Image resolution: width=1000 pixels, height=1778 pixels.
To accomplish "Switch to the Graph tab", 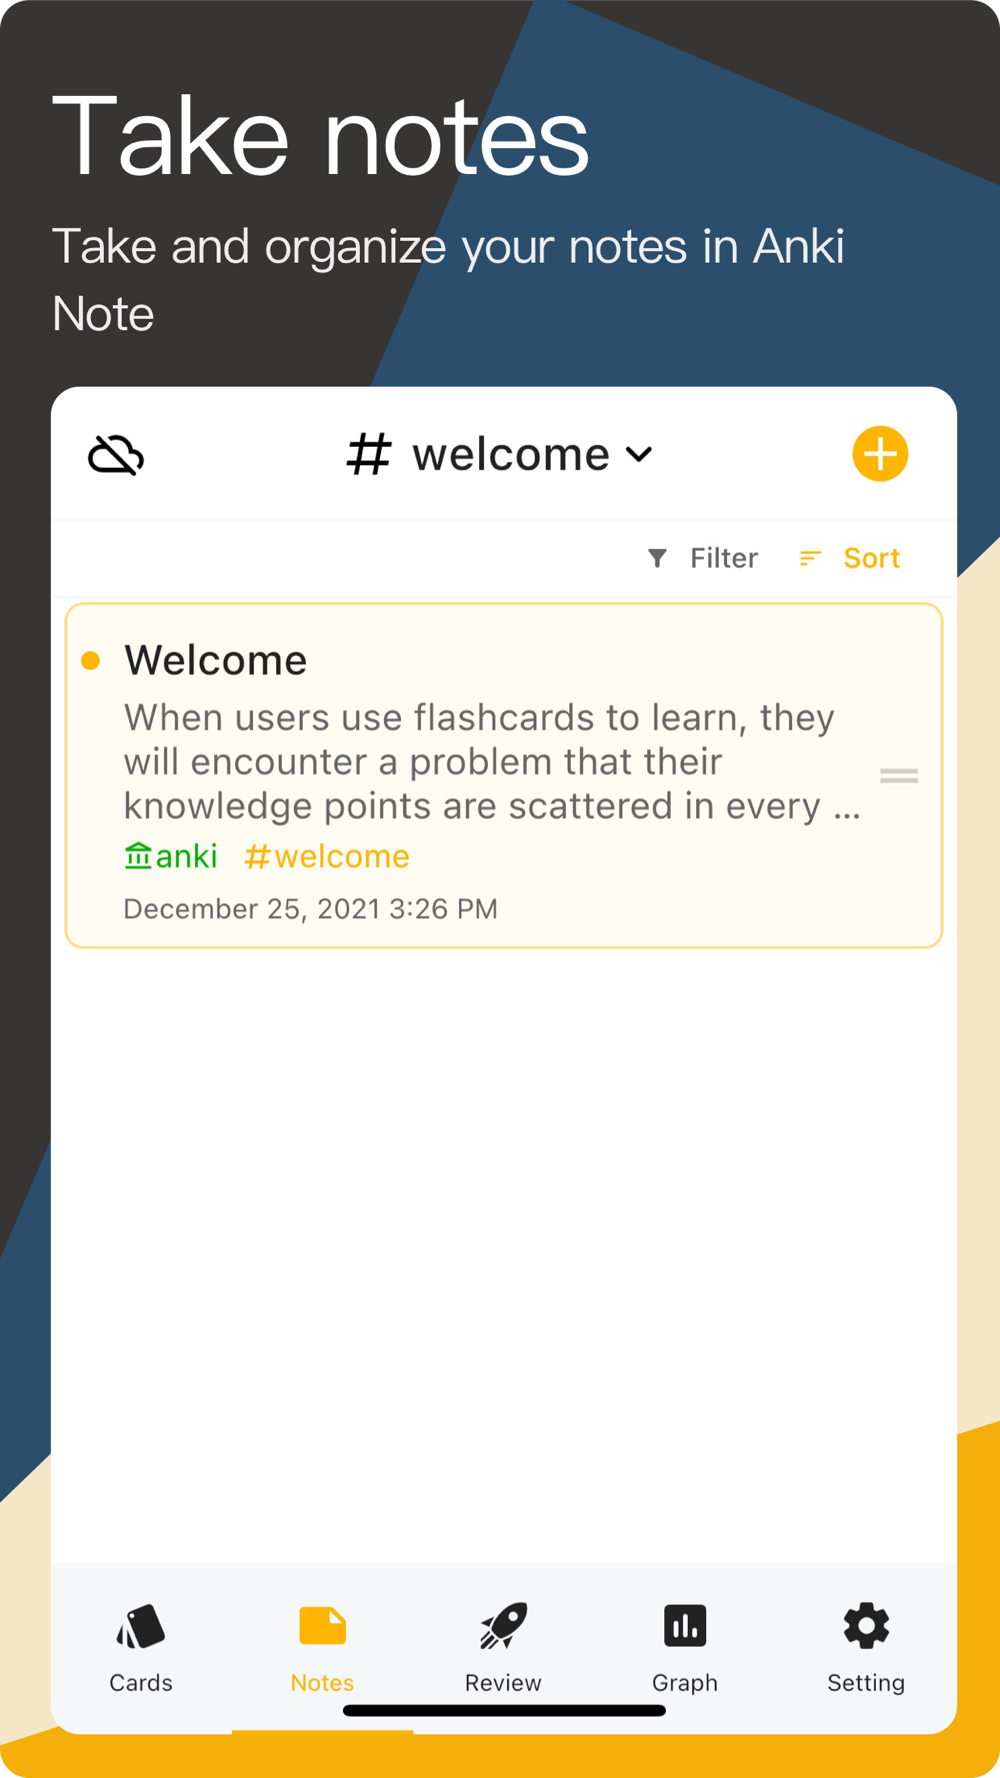I will tap(685, 1648).
